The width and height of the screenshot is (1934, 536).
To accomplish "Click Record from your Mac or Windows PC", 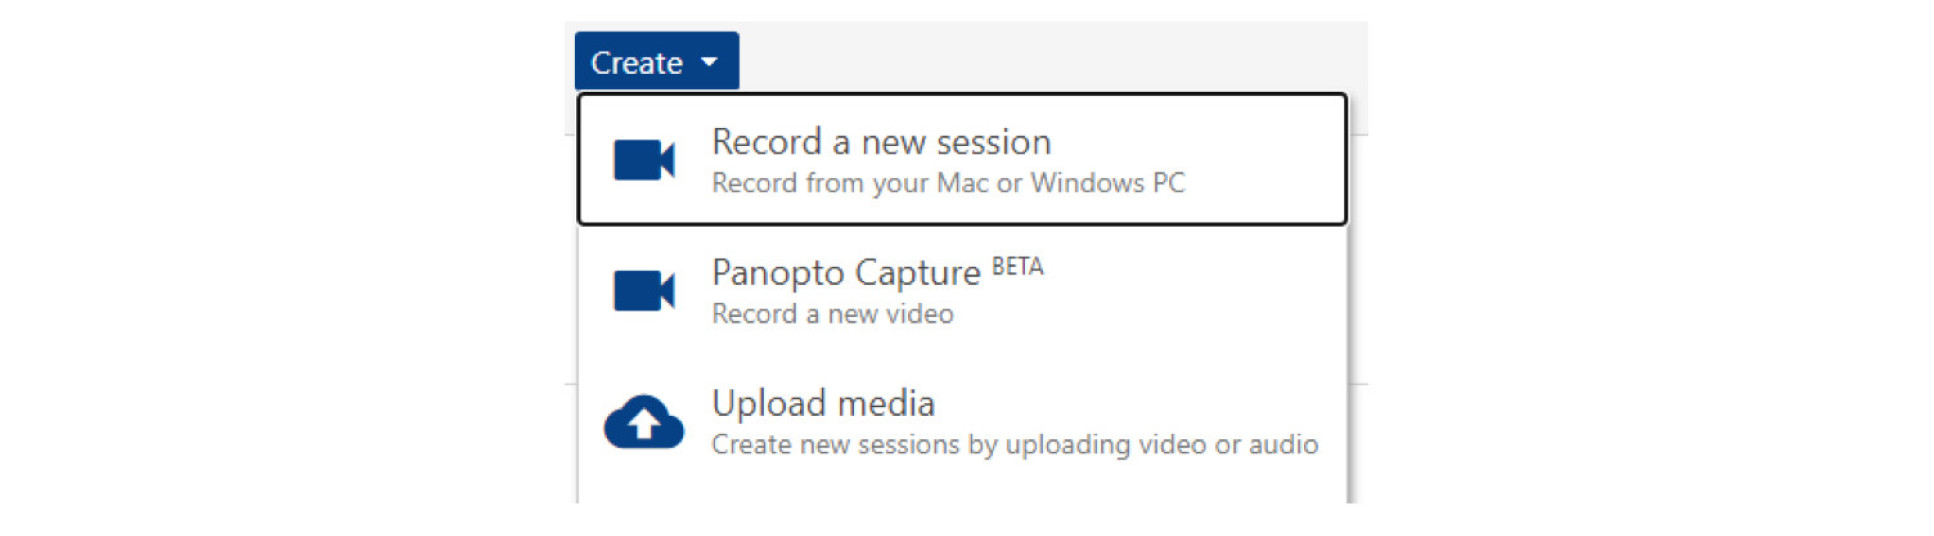I will point(947,184).
